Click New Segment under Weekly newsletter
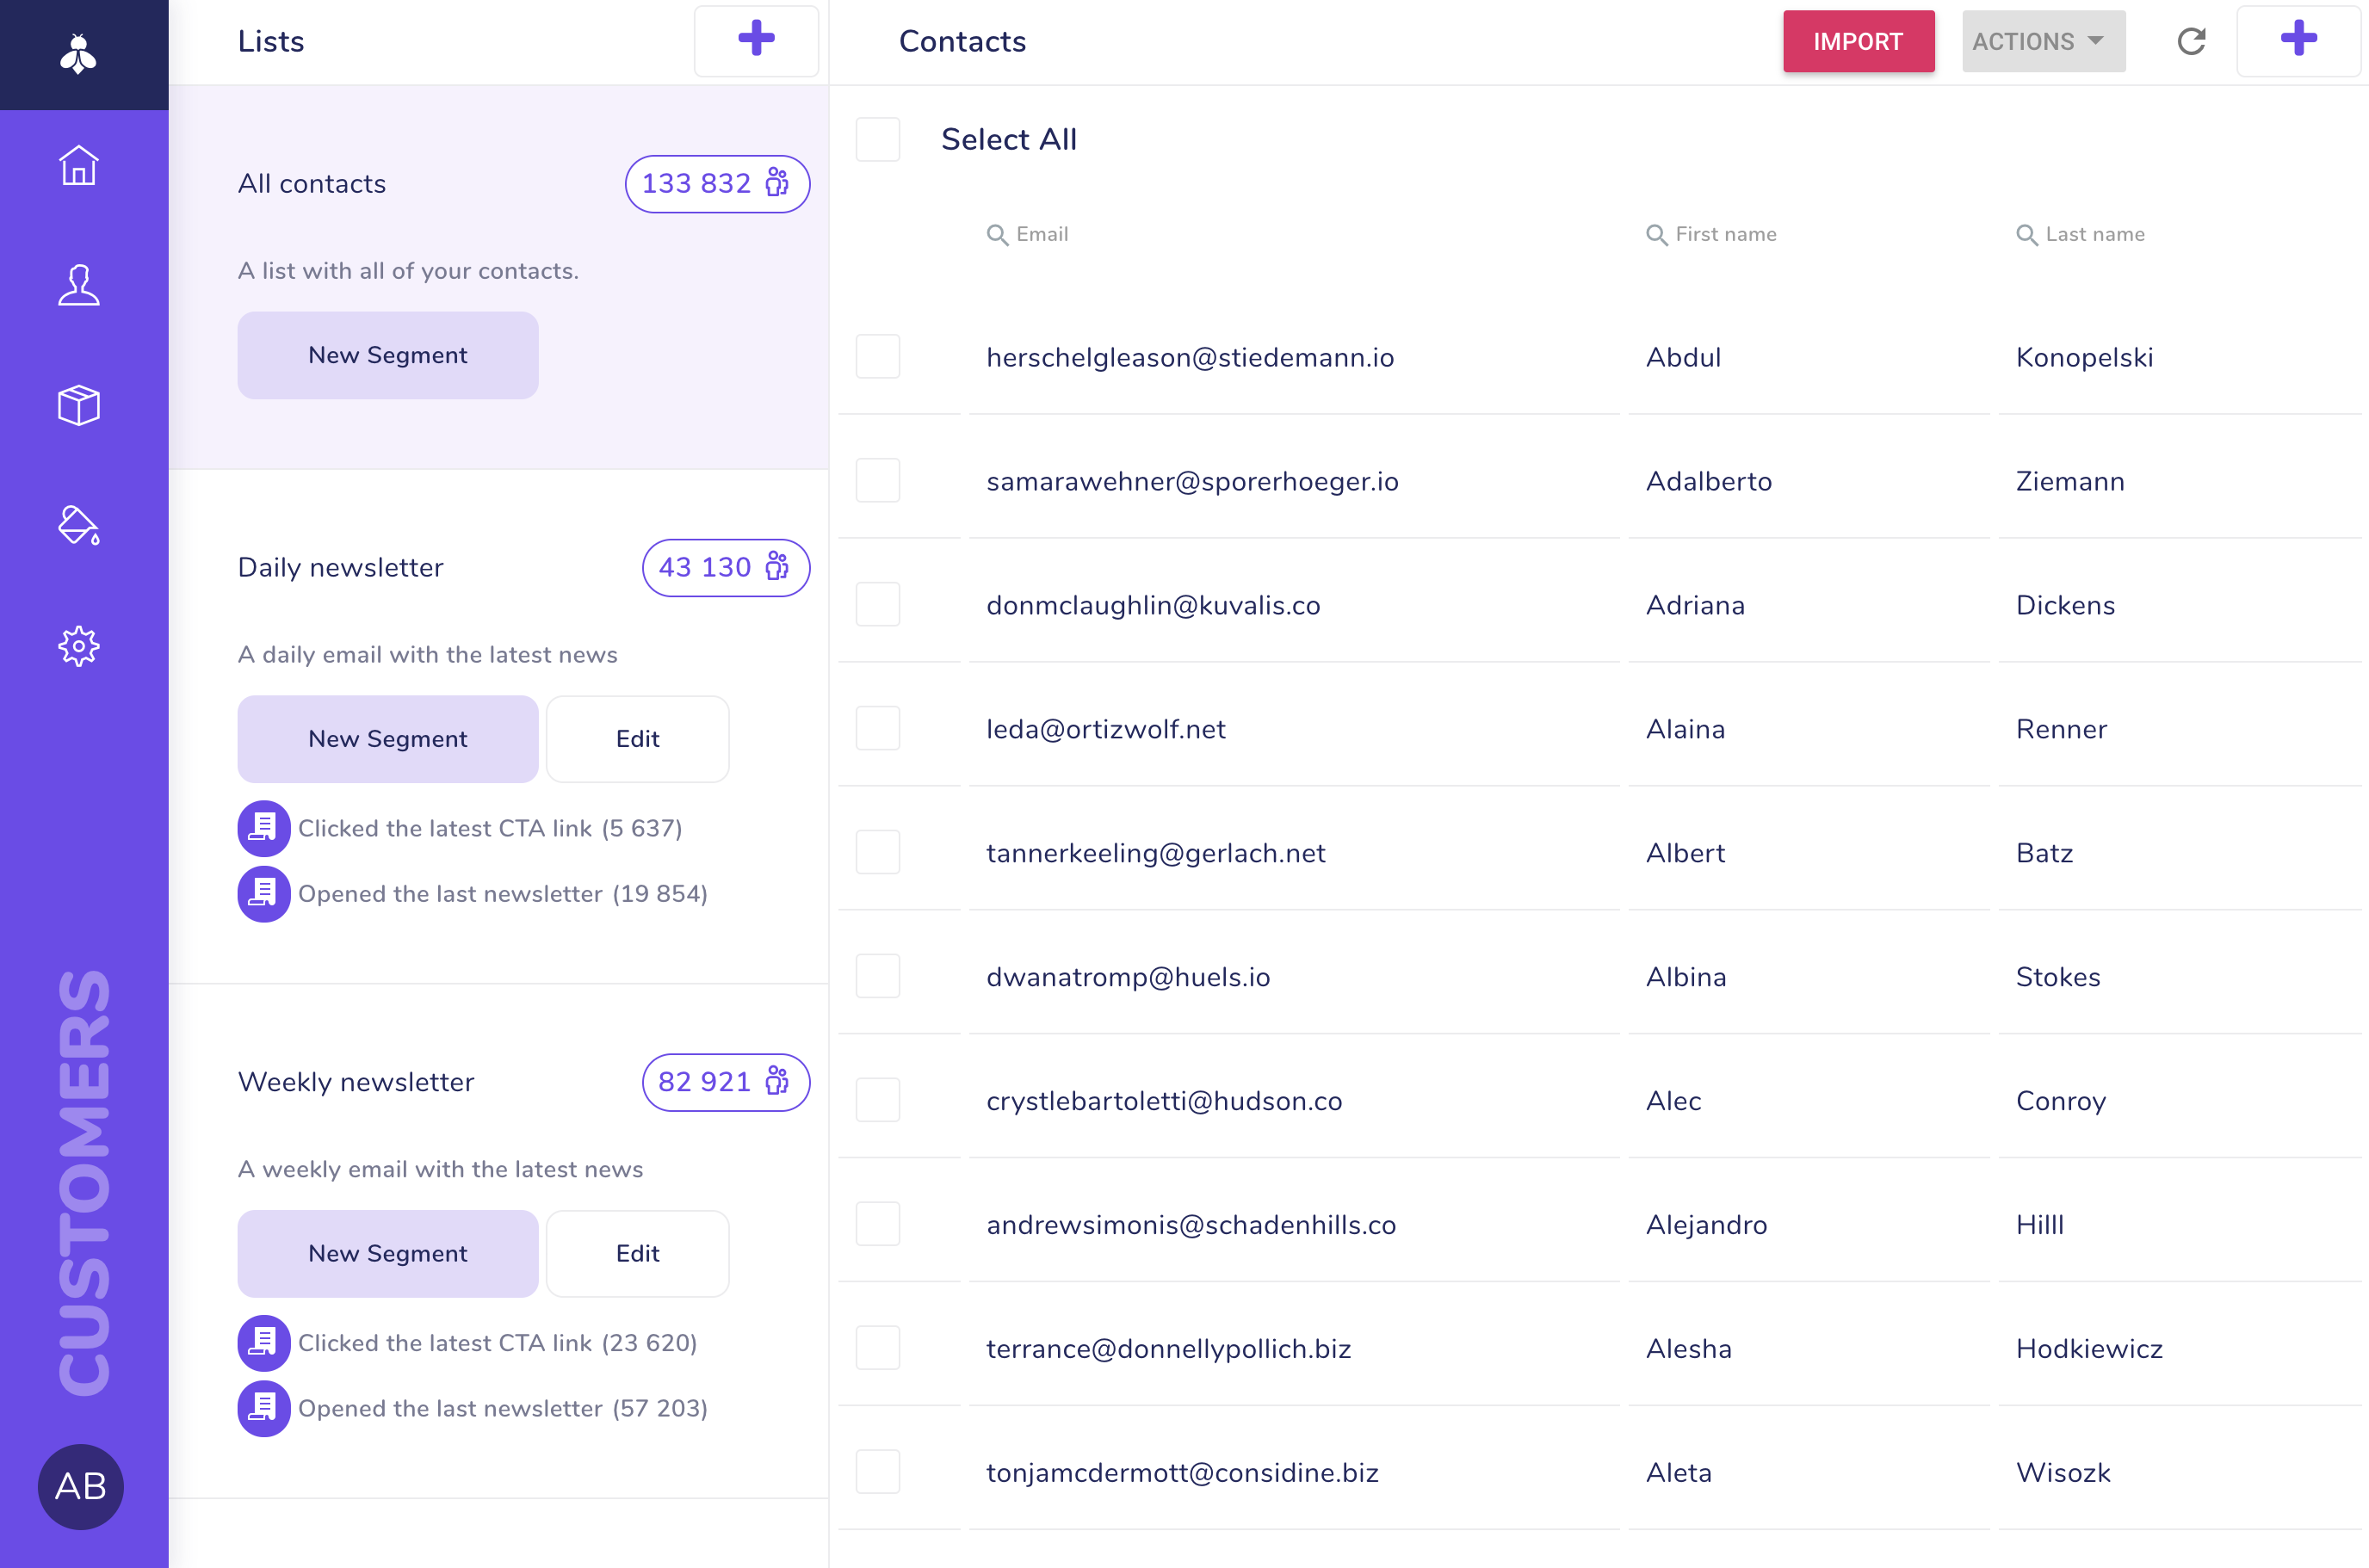The width and height of the screenshot is (2369, 1568). pos(388,1253)
